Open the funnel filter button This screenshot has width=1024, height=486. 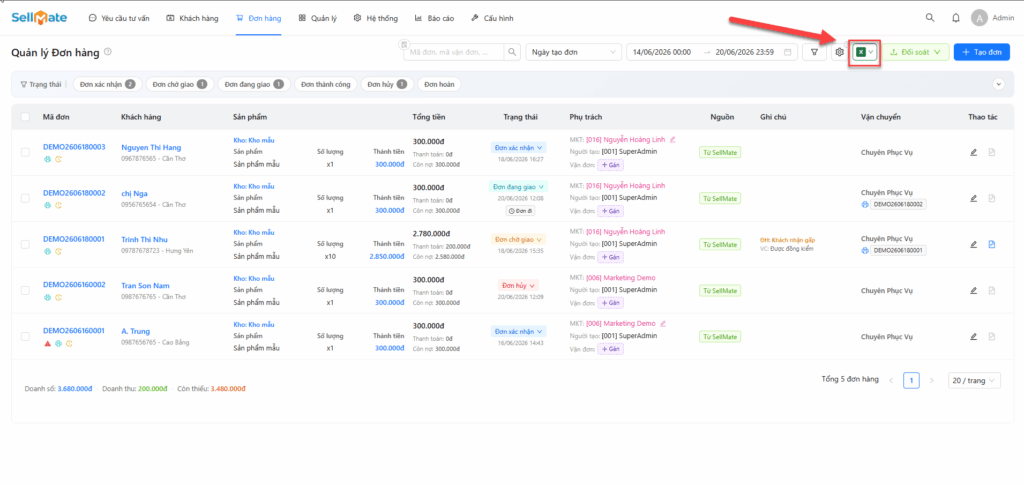click(814, 52)
